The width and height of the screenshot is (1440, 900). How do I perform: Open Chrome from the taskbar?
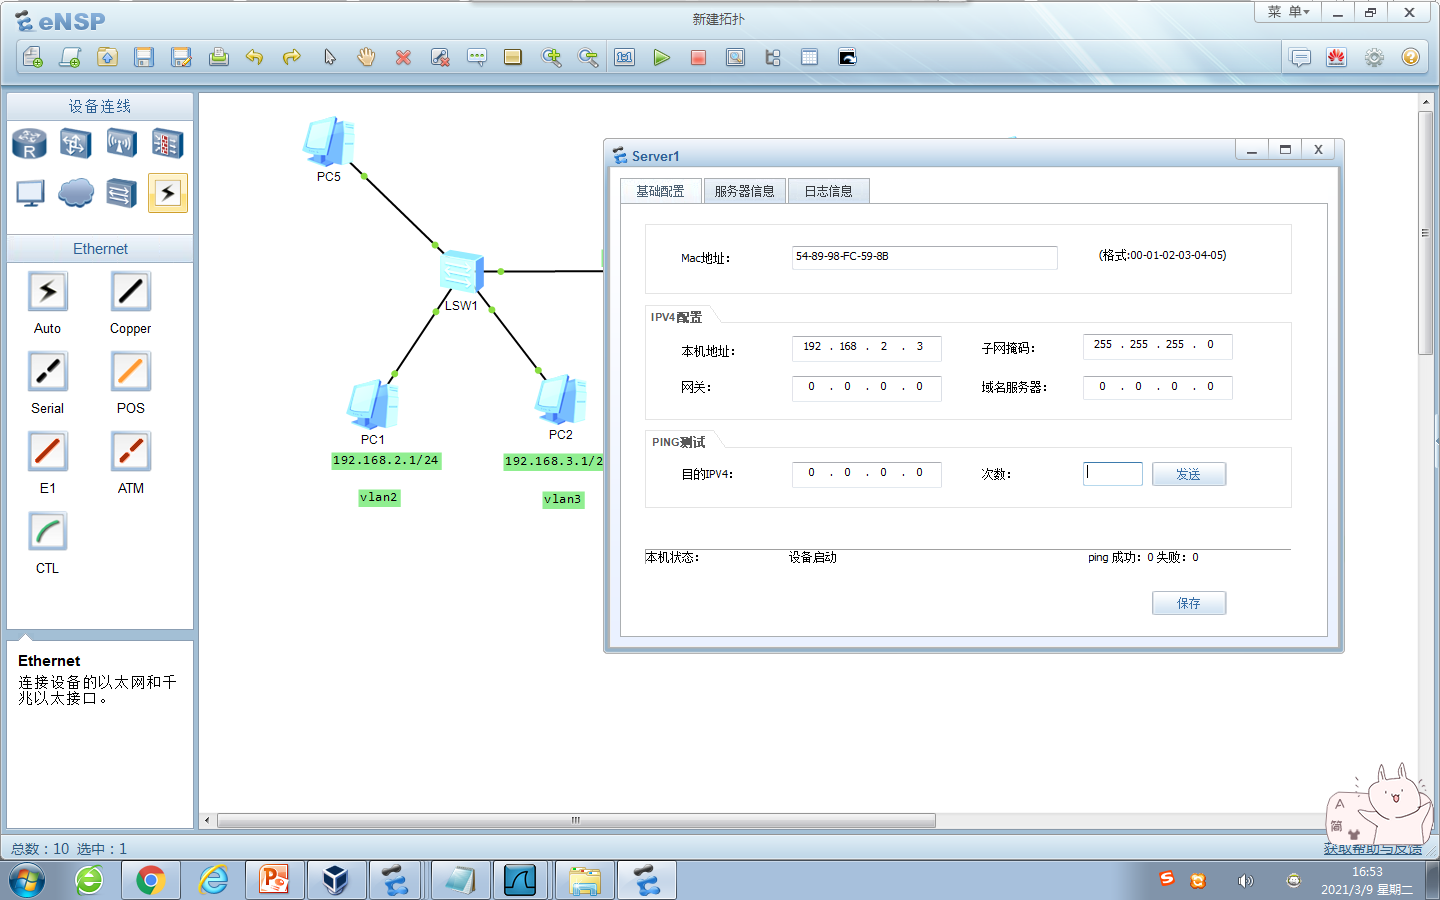click(150, 880)
